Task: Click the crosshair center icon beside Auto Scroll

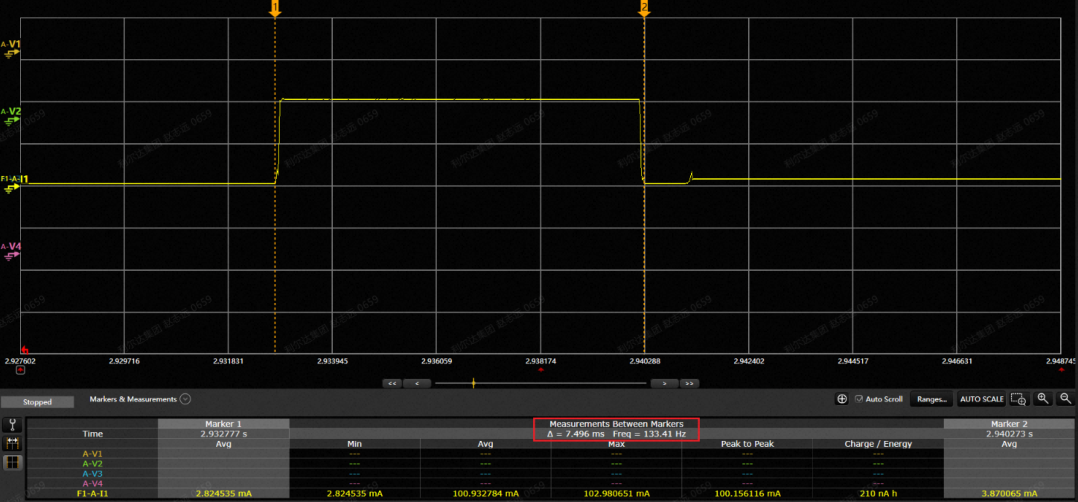Action: [842, 399]
